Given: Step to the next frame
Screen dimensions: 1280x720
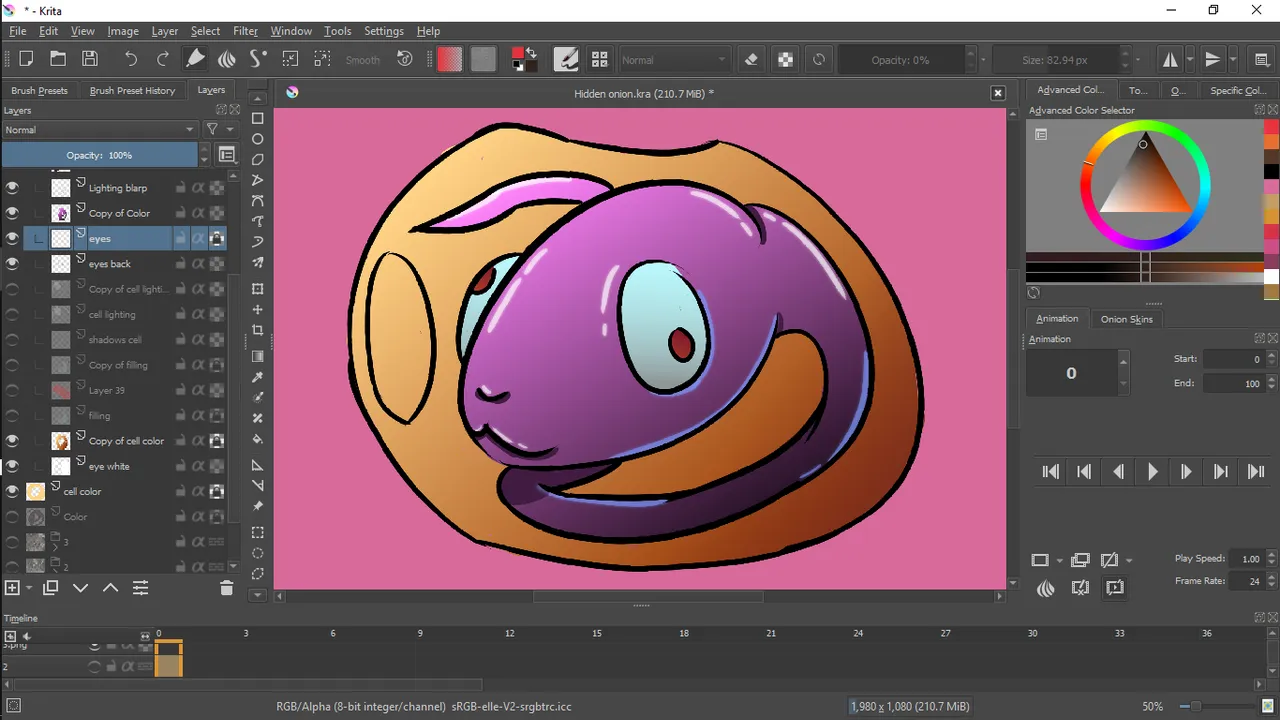Looking at the screenshot, I should 1187,472.
